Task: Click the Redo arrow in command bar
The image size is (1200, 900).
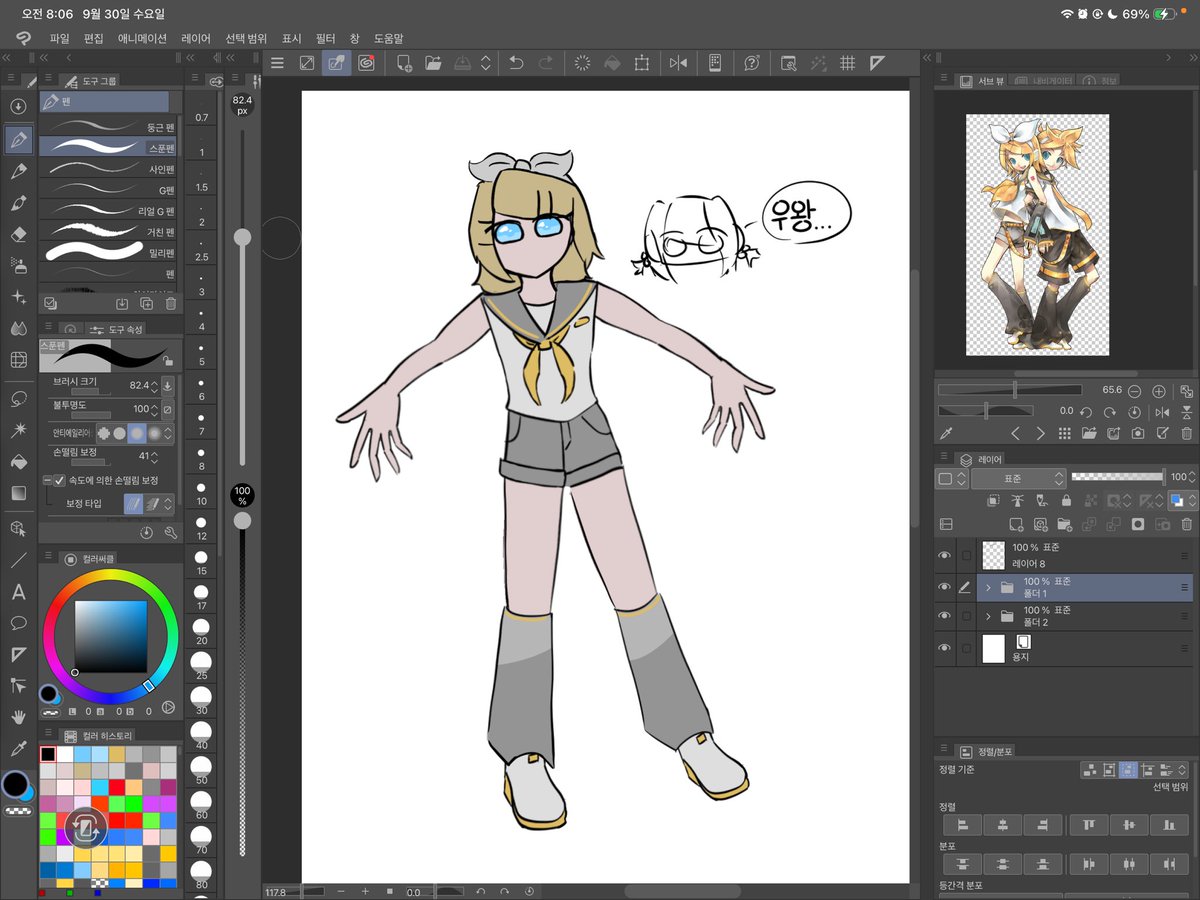Action: (x=546, y=63)
